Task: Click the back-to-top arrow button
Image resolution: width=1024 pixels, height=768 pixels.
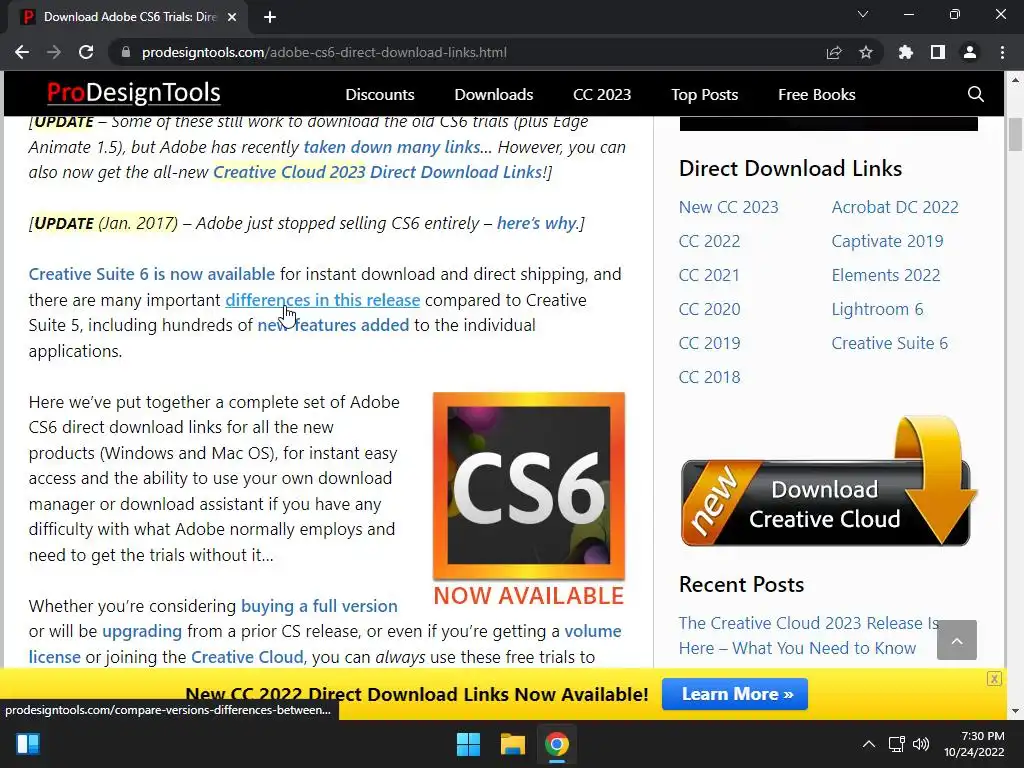Action: pyautogui.click(x=957, y=640)
